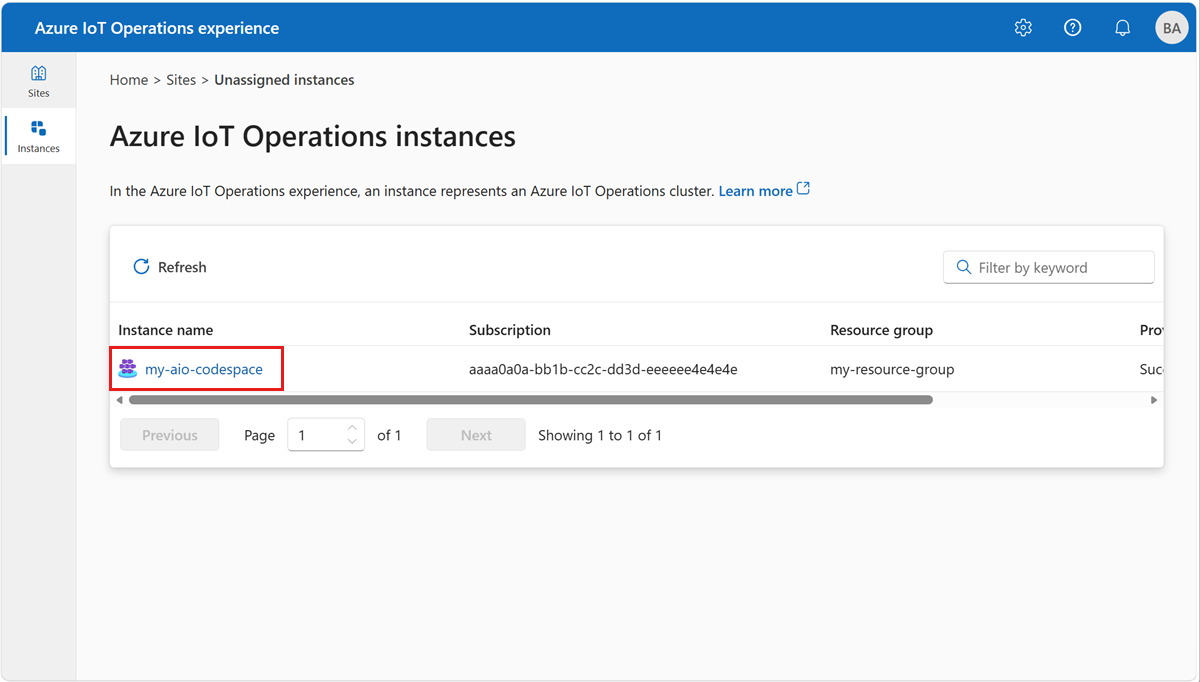The image size is (1200, 682).
Task: Open the help question mark icon
Action: click(1073, 28)
